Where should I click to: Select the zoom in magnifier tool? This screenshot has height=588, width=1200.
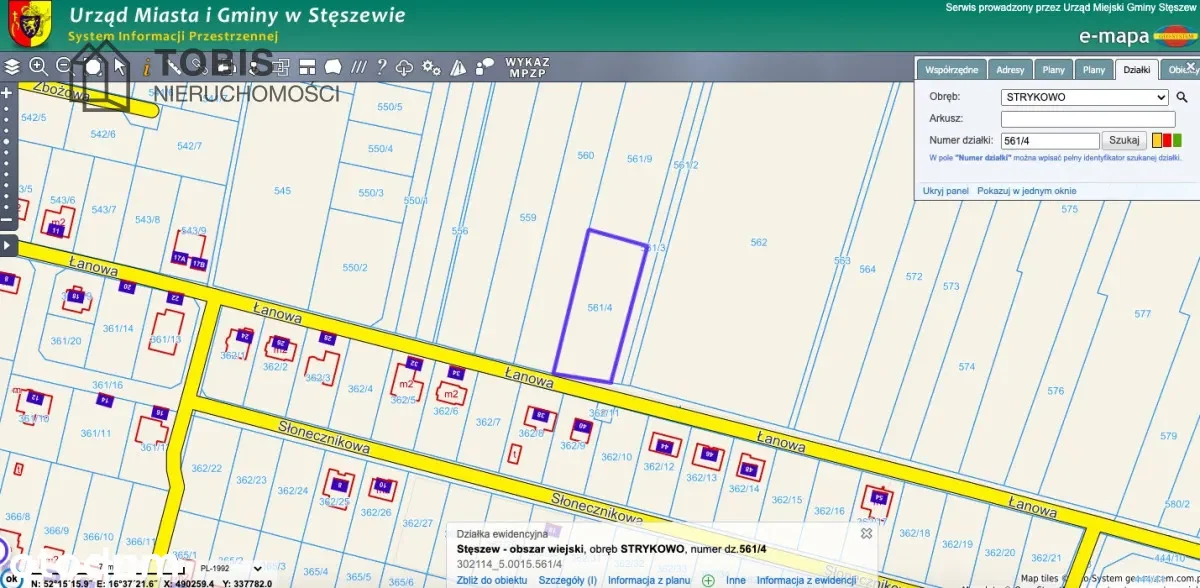(39, 67)
